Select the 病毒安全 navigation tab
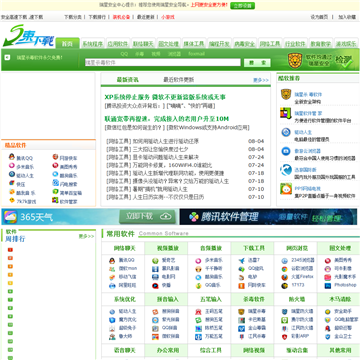 [x=245, y=44]
